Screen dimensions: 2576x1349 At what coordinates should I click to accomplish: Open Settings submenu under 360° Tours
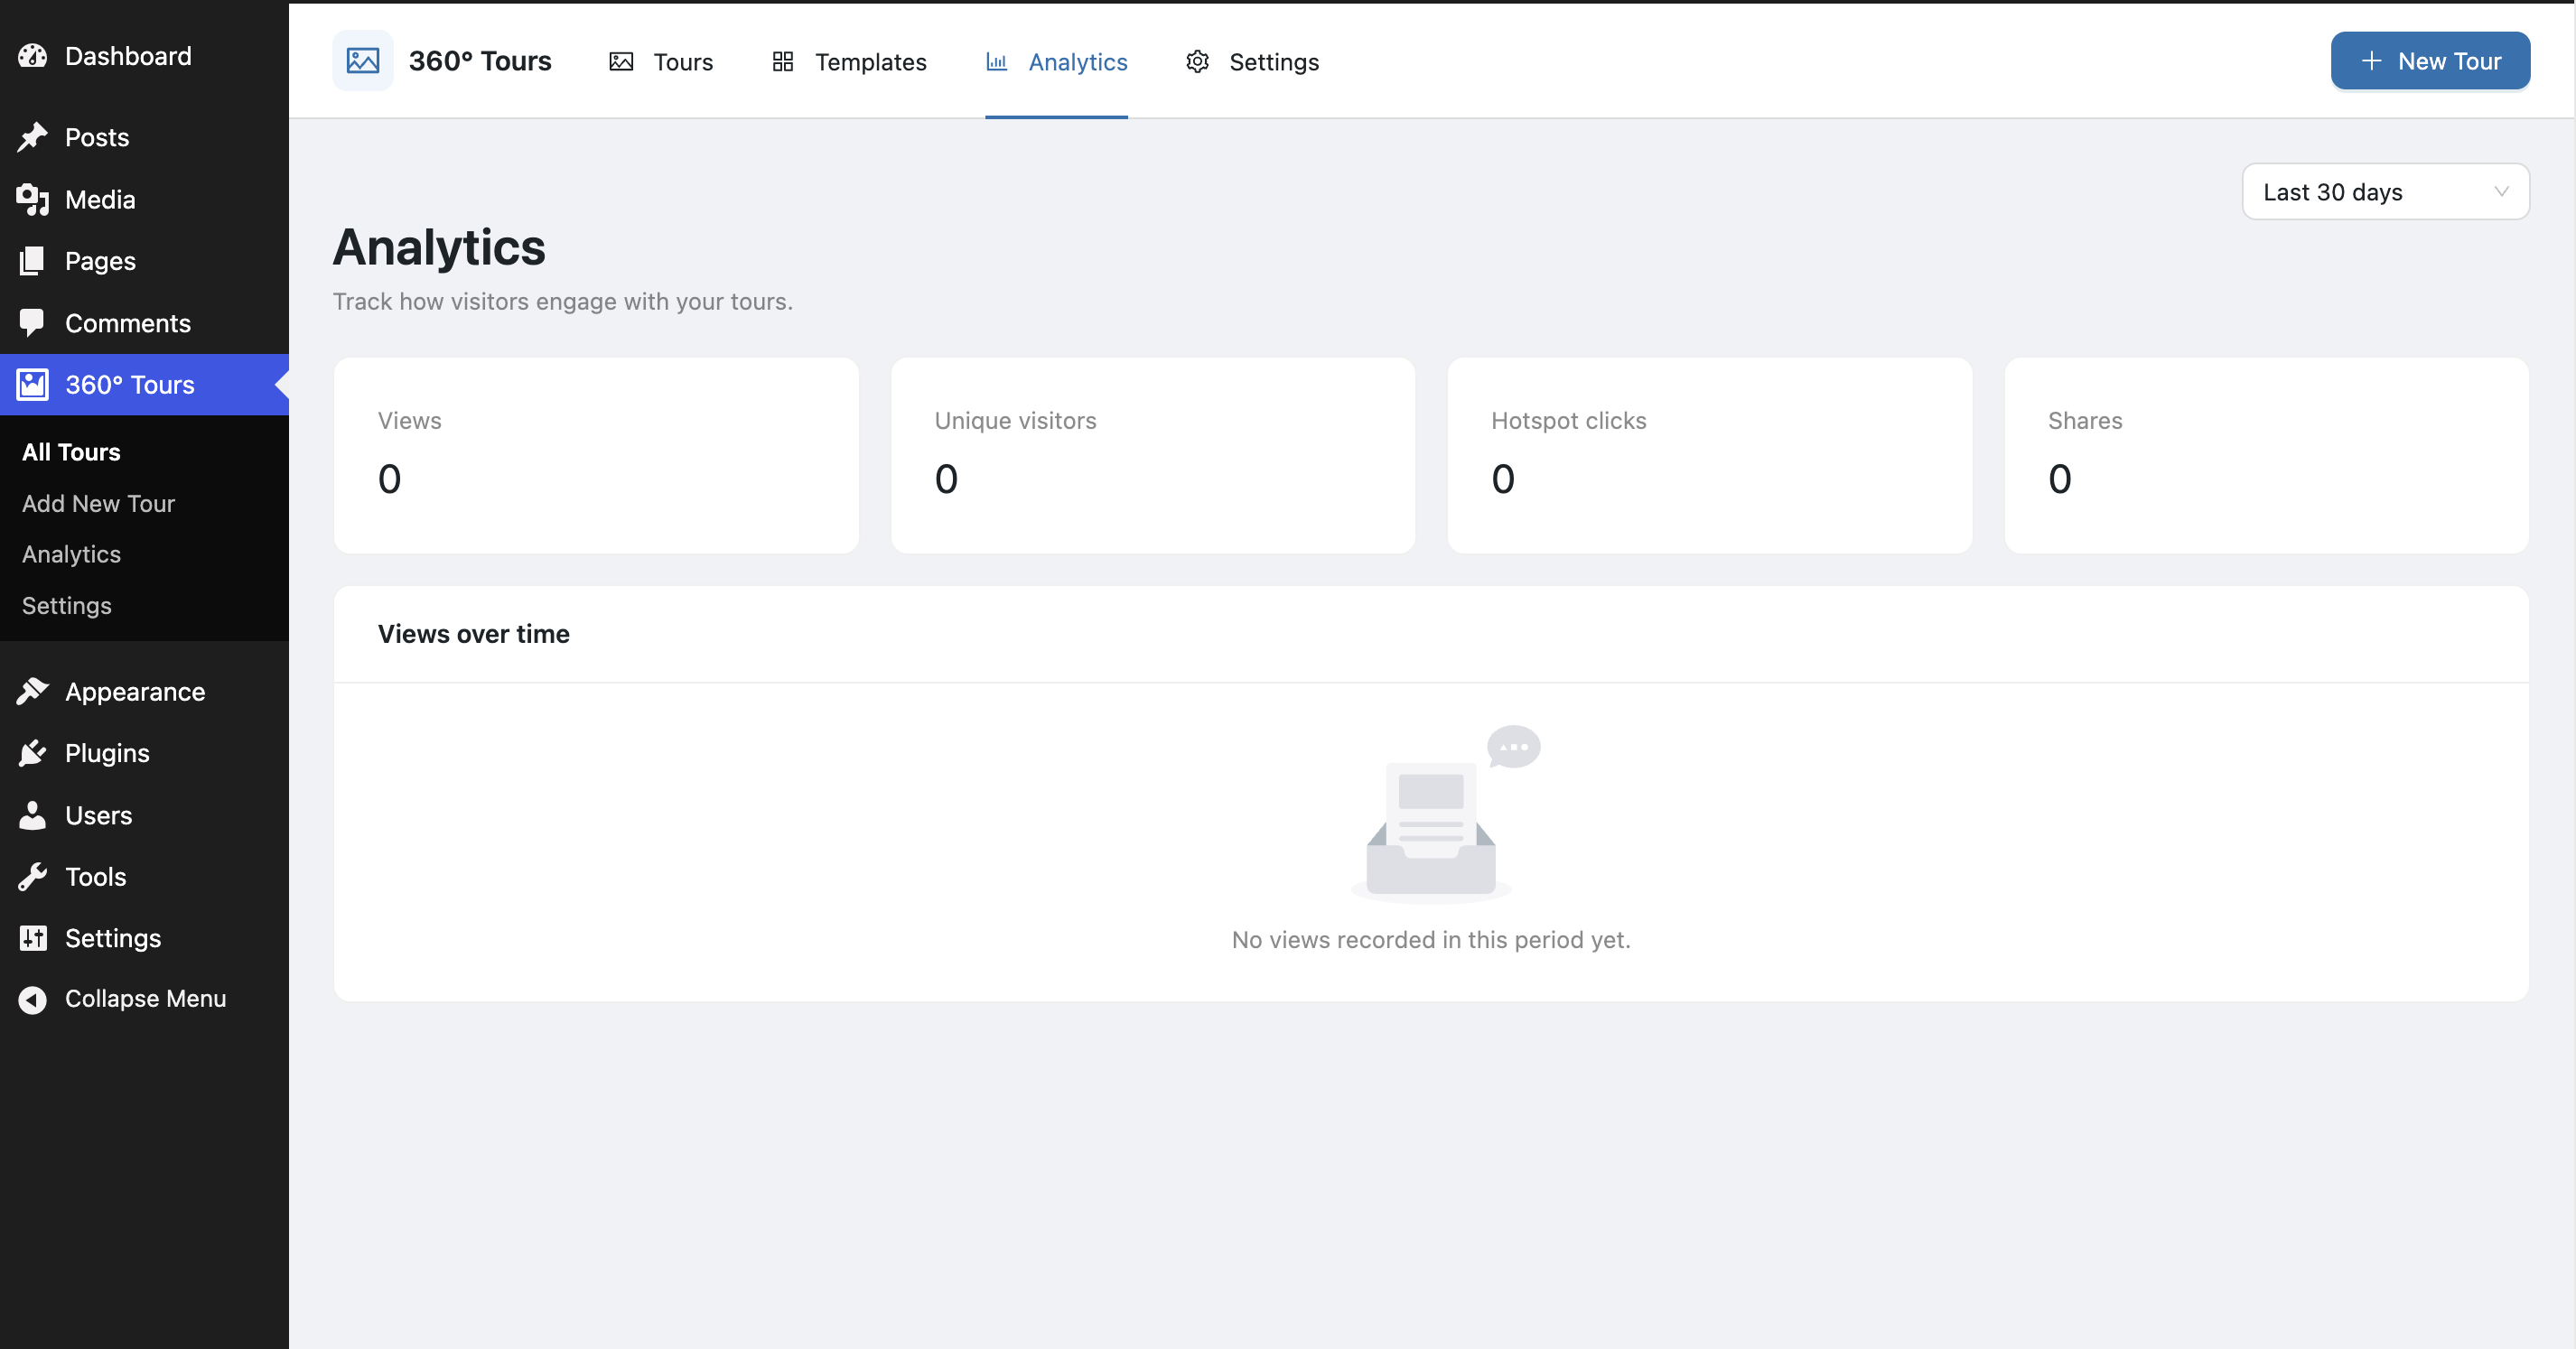click(66, 605)
